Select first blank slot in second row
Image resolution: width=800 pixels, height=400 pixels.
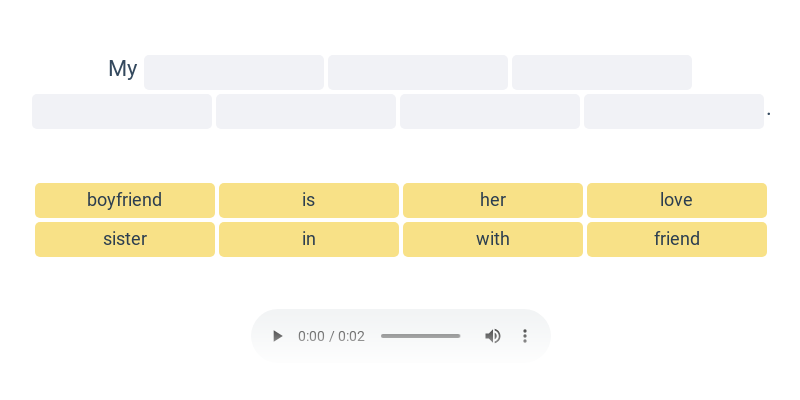[122, 111]
